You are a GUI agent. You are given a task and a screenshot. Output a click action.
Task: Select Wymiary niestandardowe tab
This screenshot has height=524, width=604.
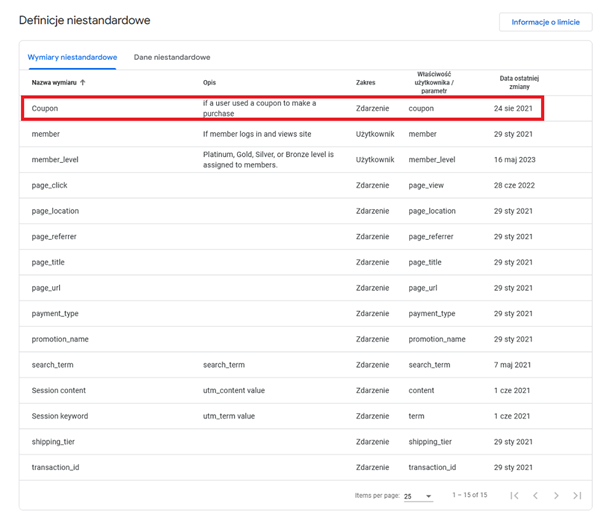coord(72,58)
